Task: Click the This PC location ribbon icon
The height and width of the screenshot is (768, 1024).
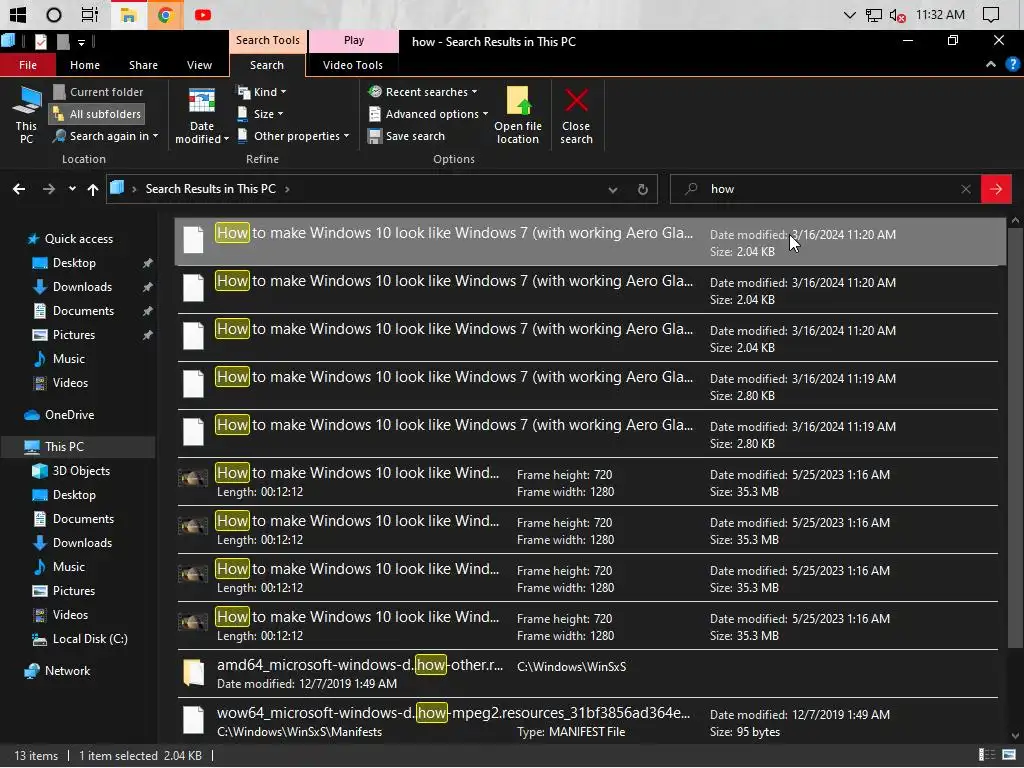Action: click(27, 114)
